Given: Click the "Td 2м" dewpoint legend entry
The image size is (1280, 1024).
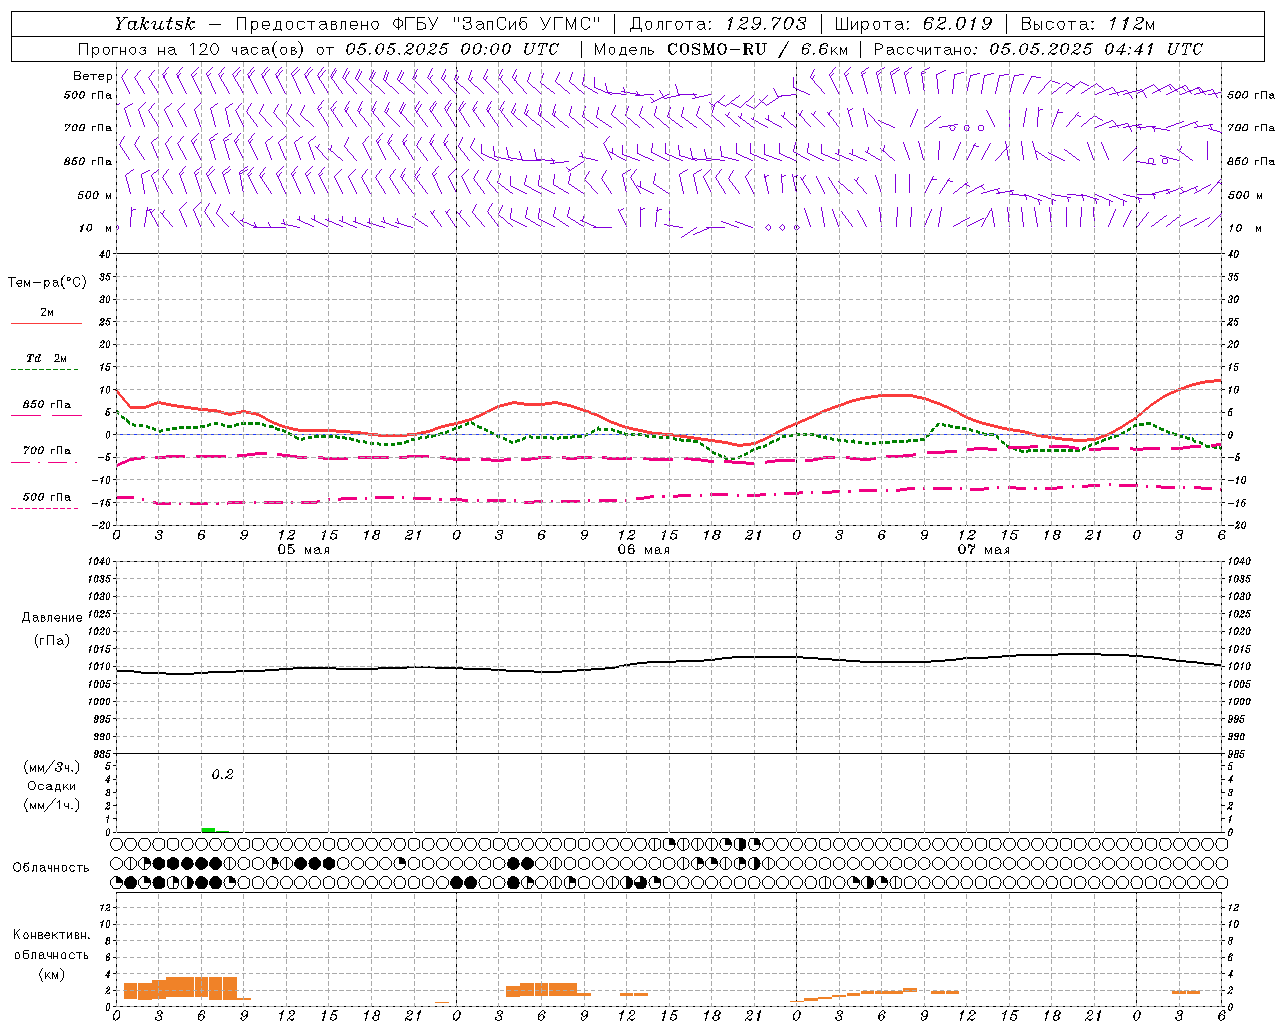Looking at the screenshot, I should point(46,358).
